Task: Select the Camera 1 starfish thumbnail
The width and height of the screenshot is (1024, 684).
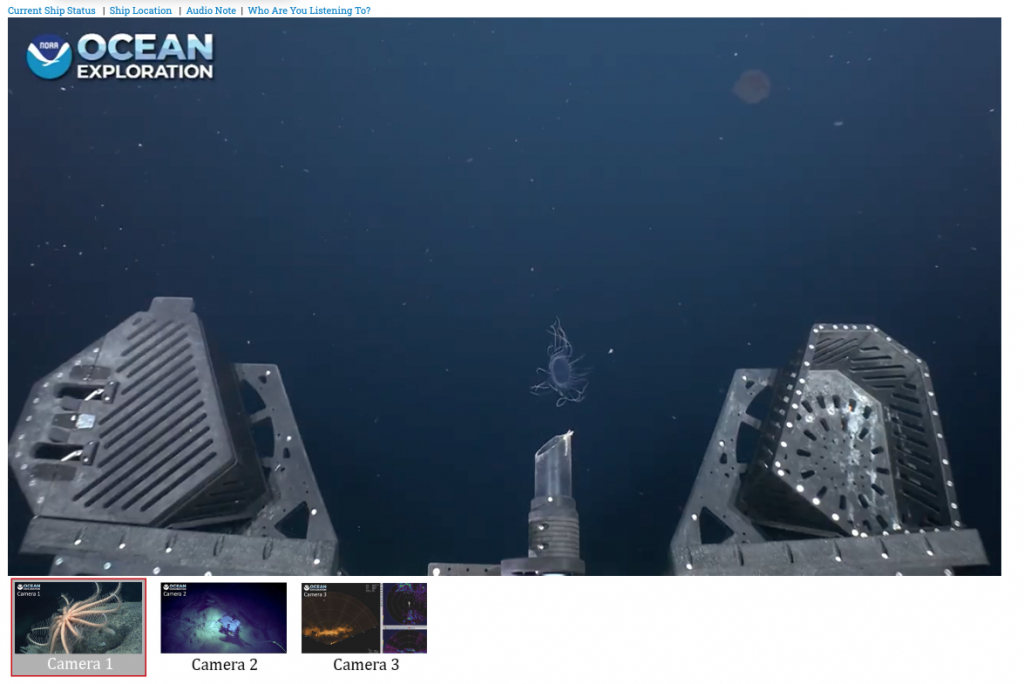Action: pyautogui.click(x=79, y=618)
